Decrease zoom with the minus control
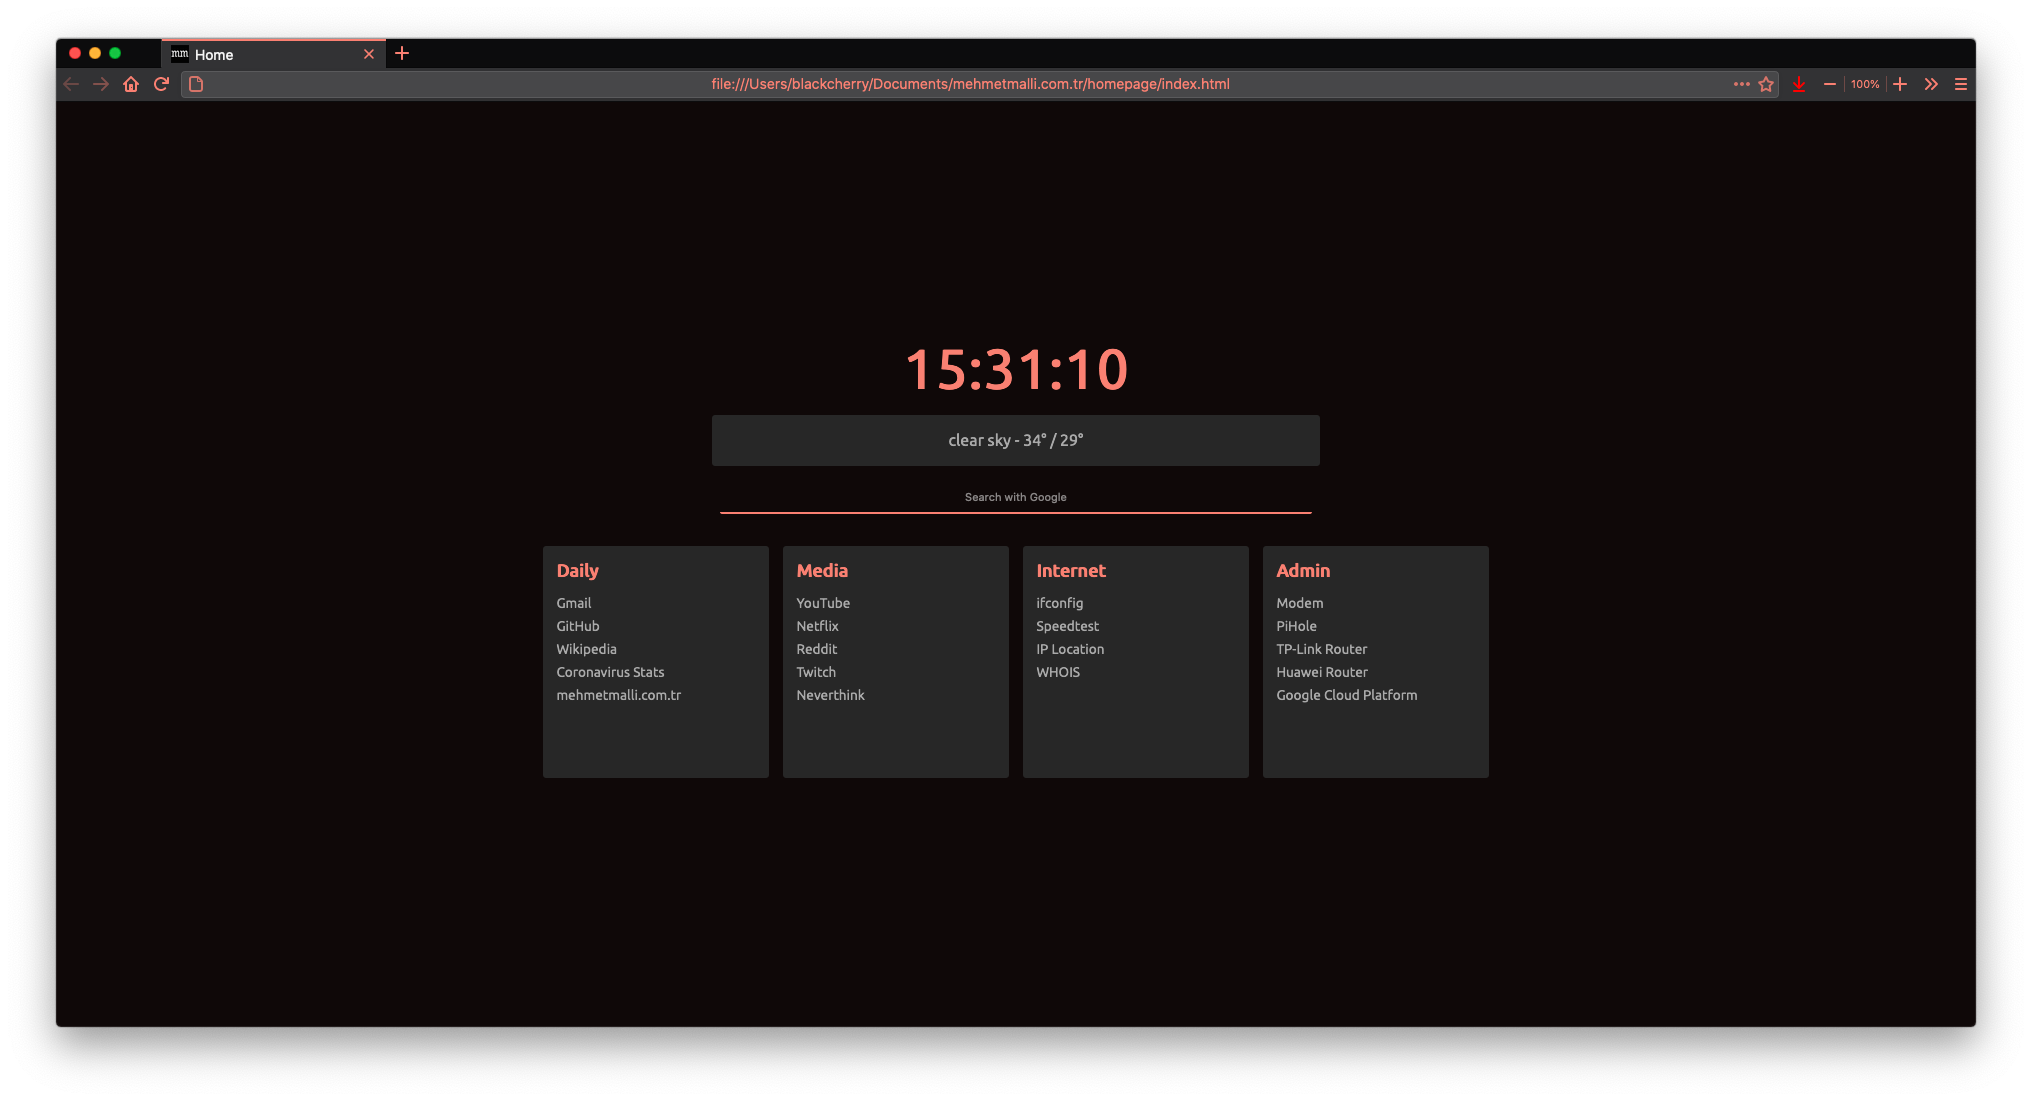The image size is (2032, 1101). (1830, 84)
